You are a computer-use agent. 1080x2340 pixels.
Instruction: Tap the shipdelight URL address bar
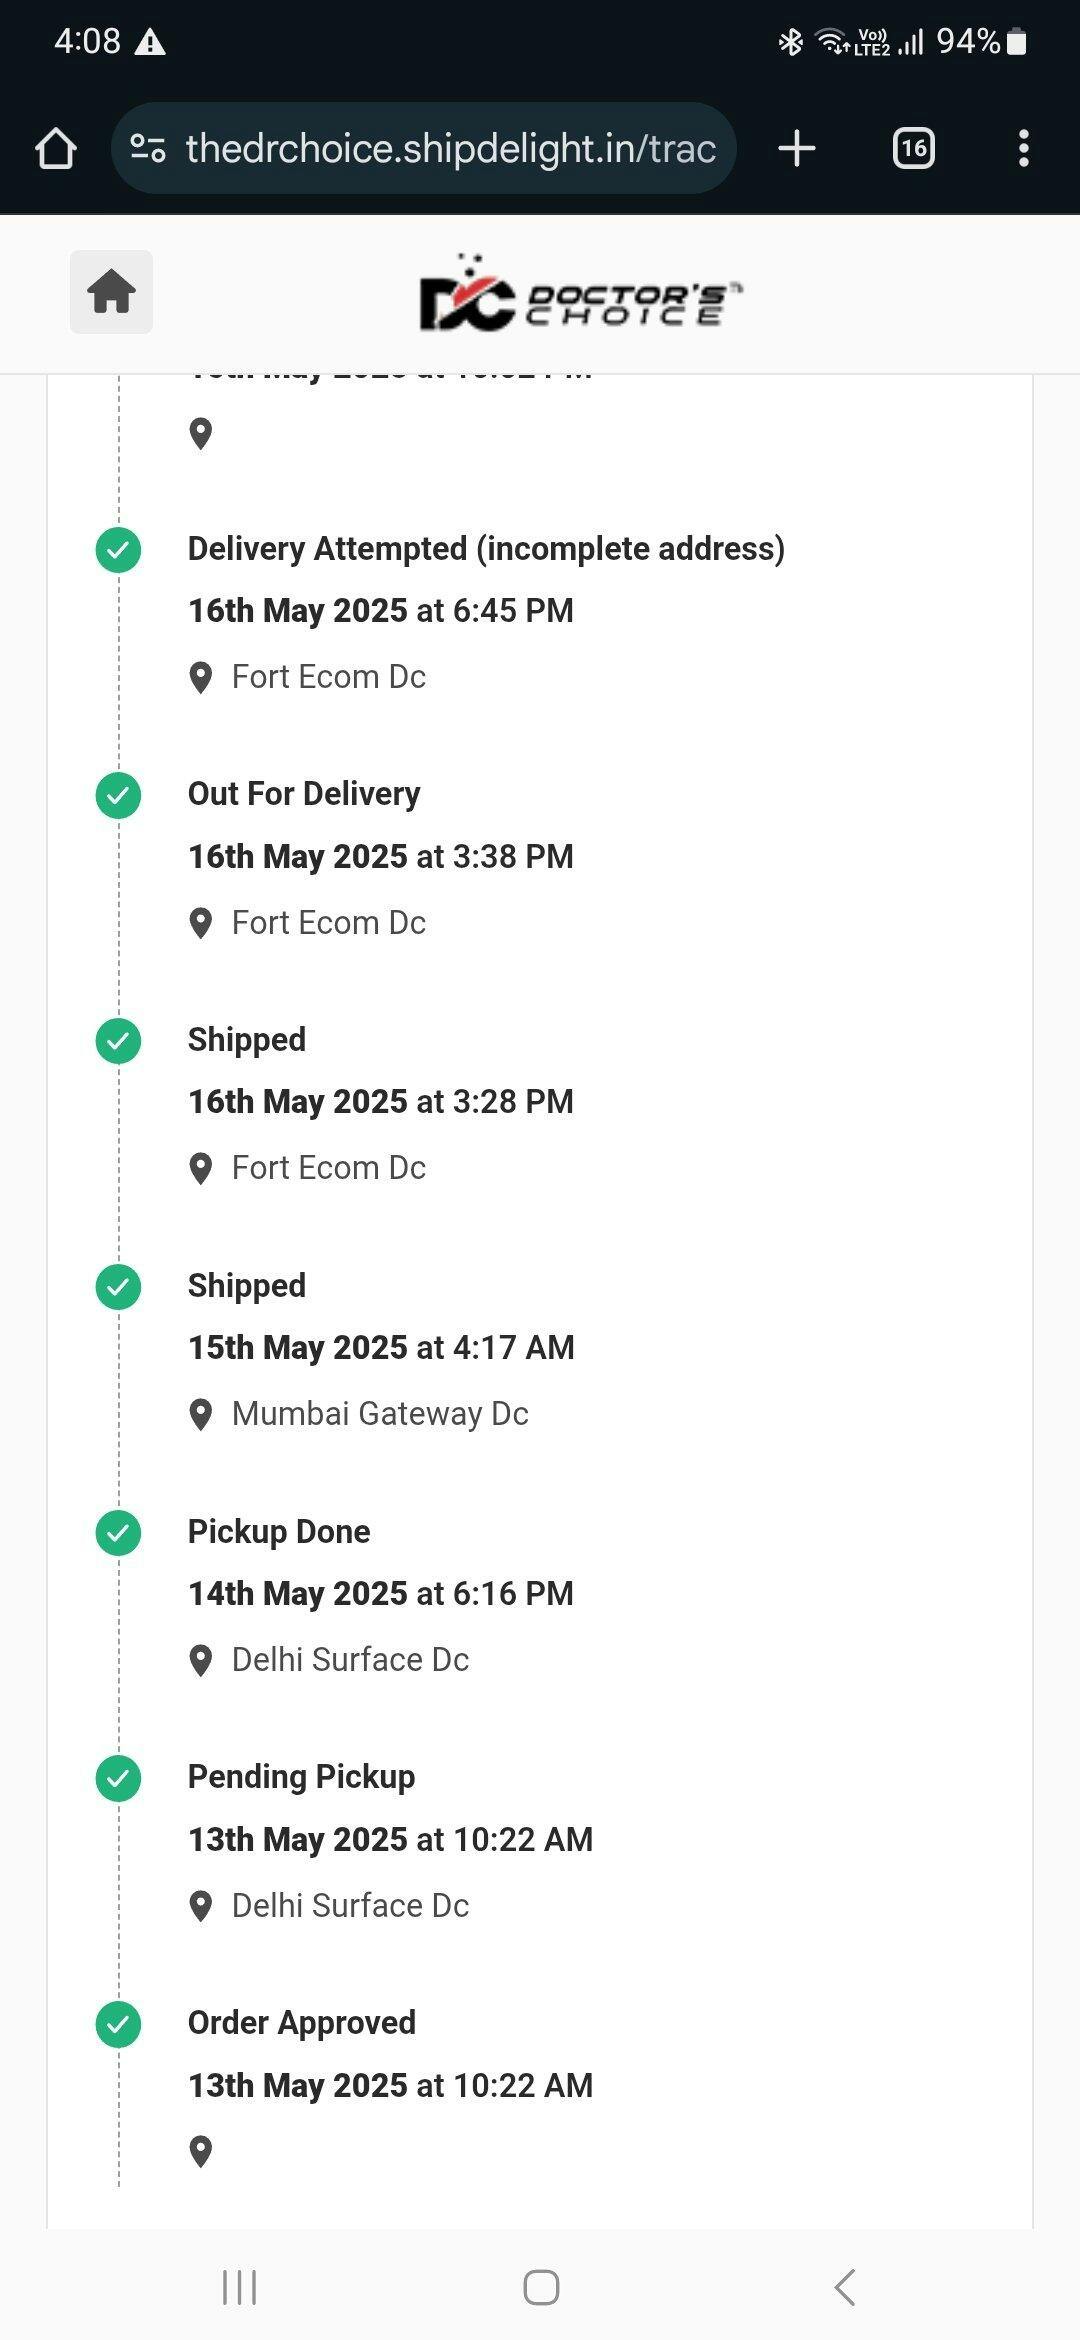pyautogui.click(x=450, y=149)
